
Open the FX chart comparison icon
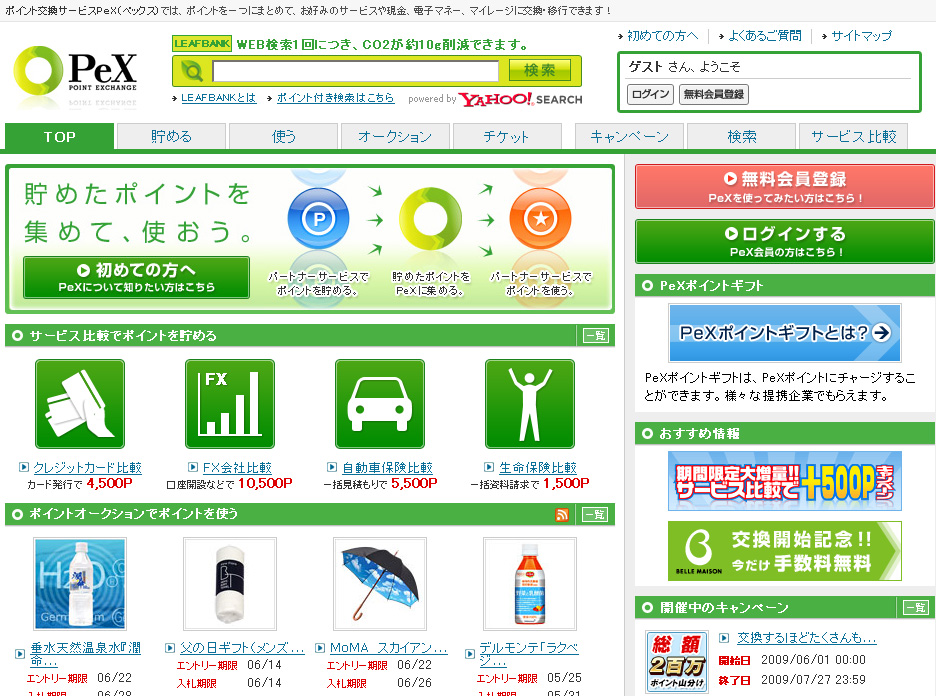point(230,404)
